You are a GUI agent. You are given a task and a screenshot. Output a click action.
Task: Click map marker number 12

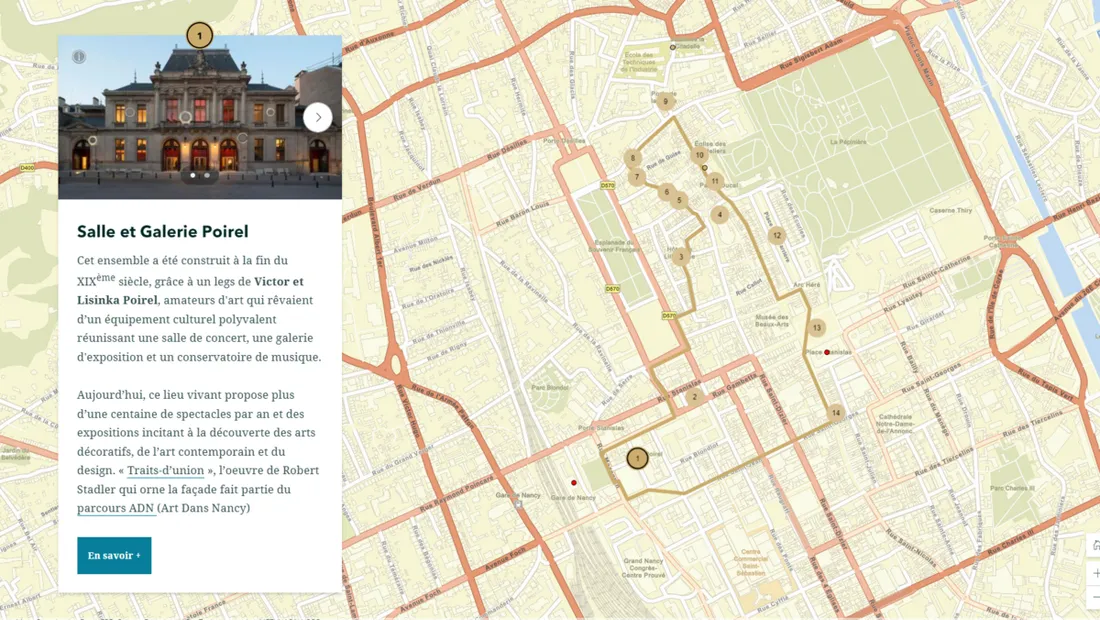(776, 236)
